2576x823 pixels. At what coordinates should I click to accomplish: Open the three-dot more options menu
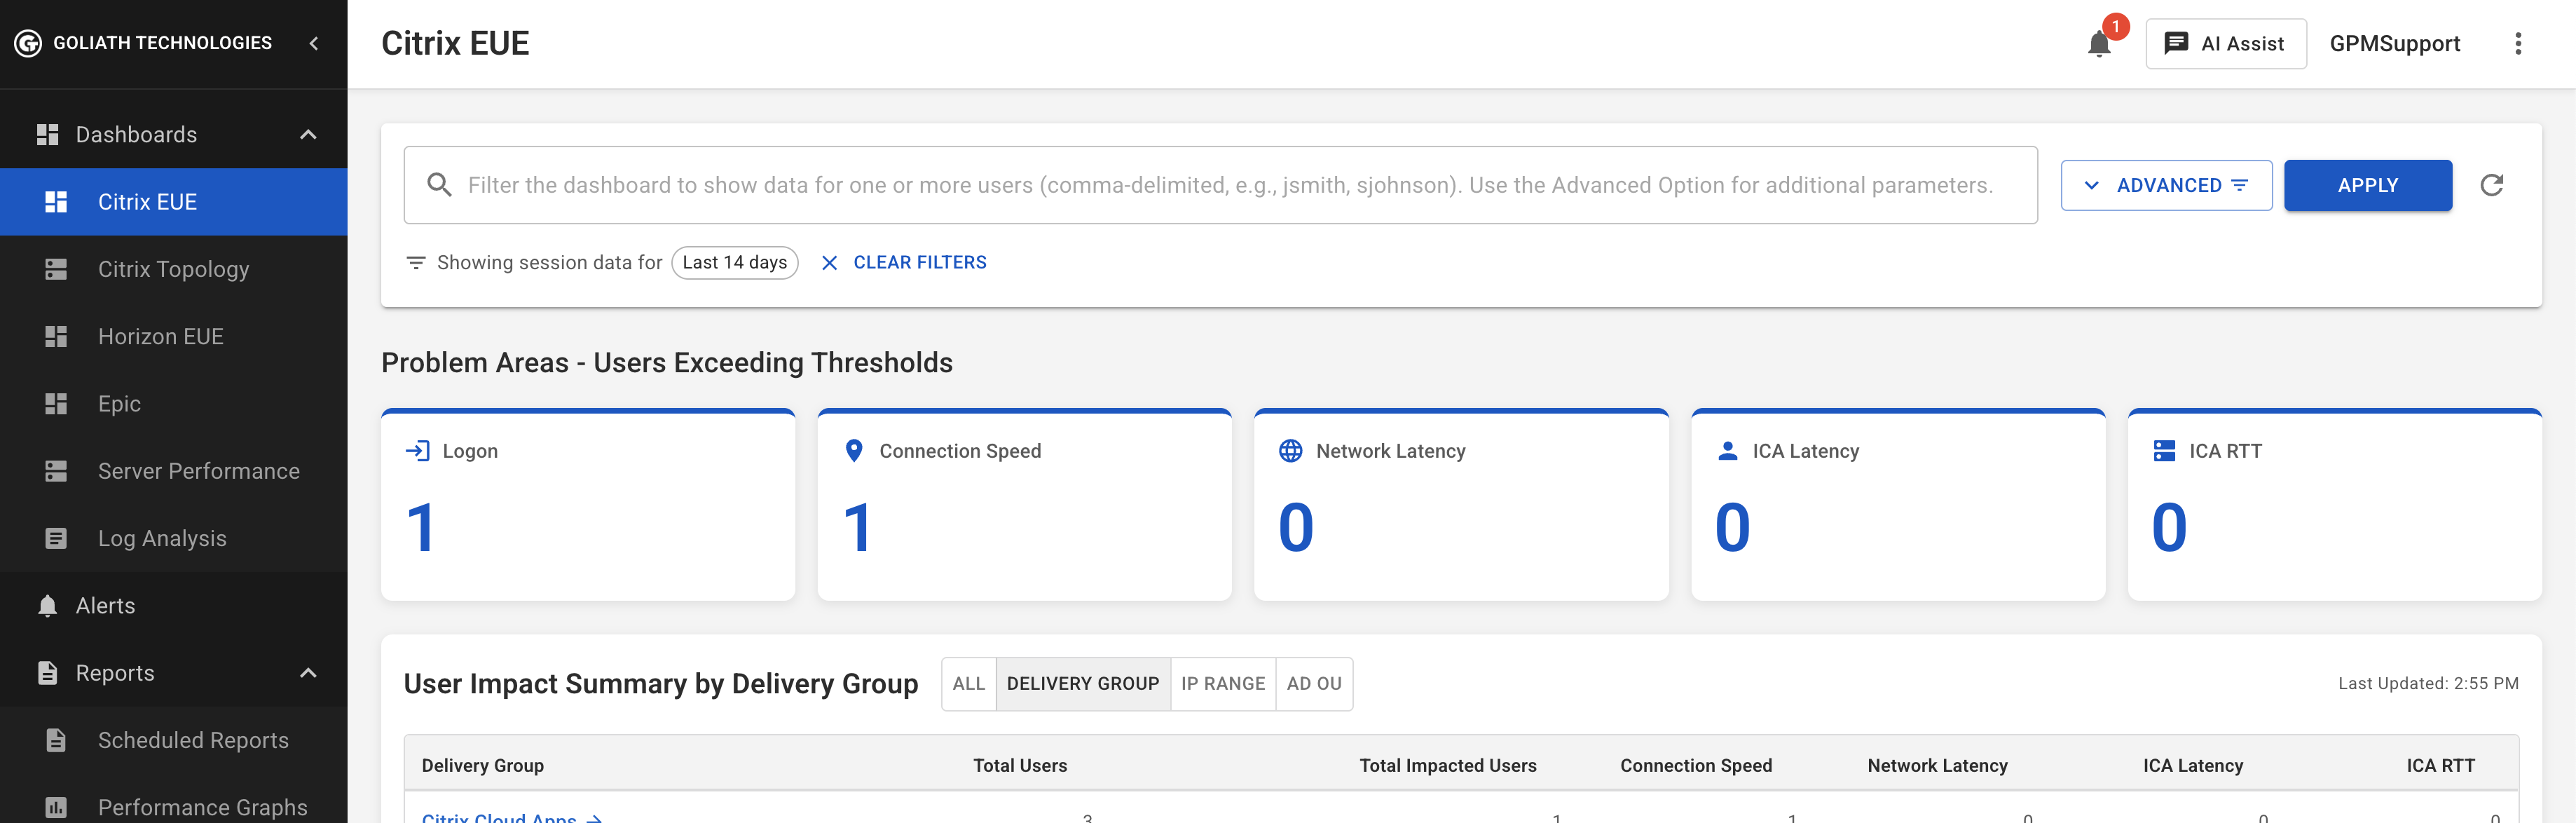coord(2518,44)
